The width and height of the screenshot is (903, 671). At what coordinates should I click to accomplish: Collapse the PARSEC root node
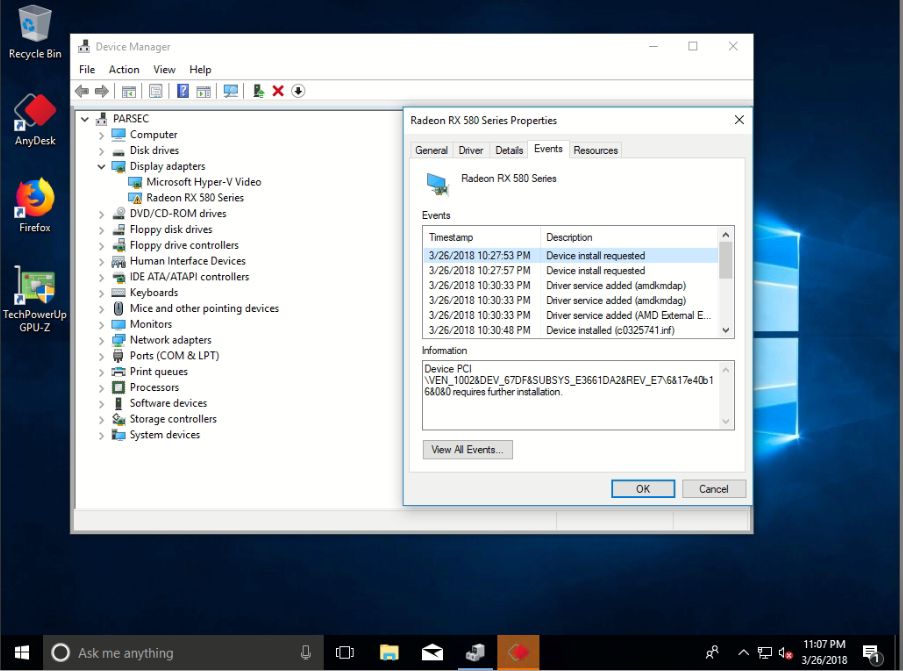(85, 119)
